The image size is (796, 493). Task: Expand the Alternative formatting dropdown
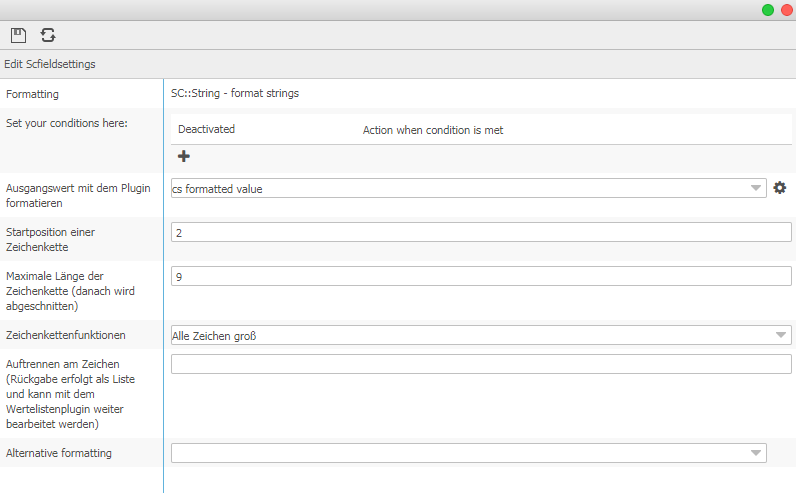[756, 453]
